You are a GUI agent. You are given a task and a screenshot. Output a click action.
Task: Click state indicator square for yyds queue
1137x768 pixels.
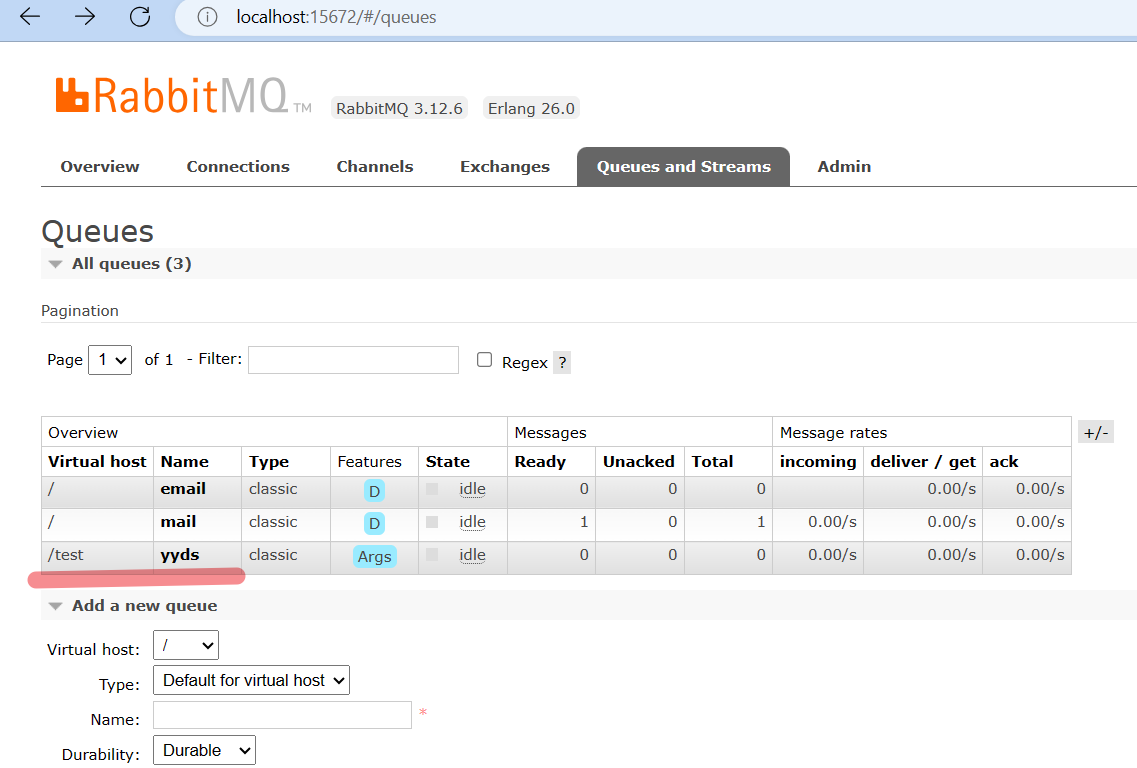[x=432, y=554]
